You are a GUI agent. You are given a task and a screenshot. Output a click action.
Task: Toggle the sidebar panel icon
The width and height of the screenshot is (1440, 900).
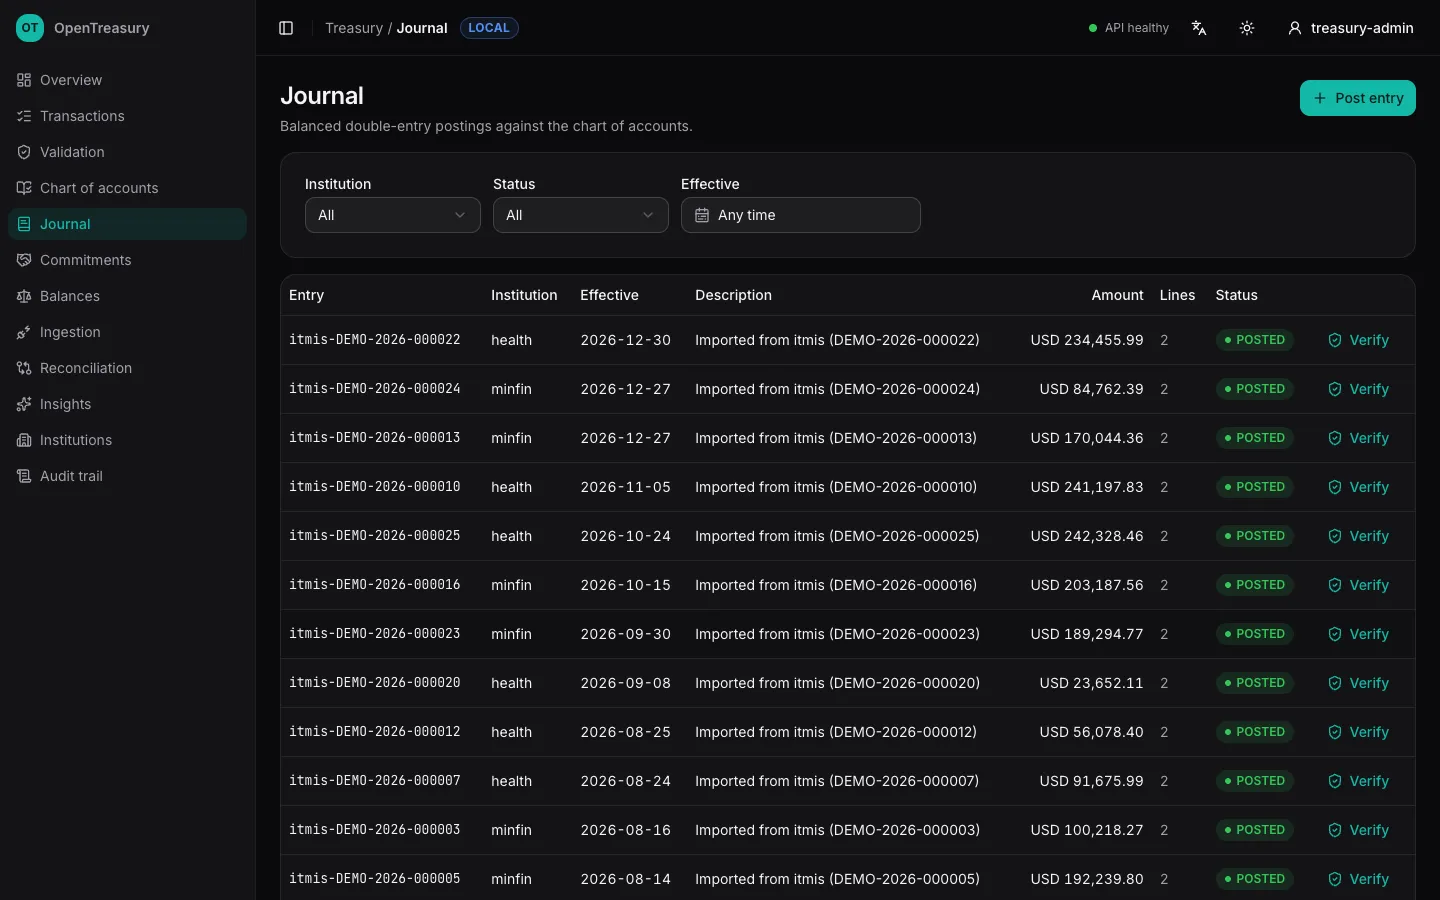286,28
